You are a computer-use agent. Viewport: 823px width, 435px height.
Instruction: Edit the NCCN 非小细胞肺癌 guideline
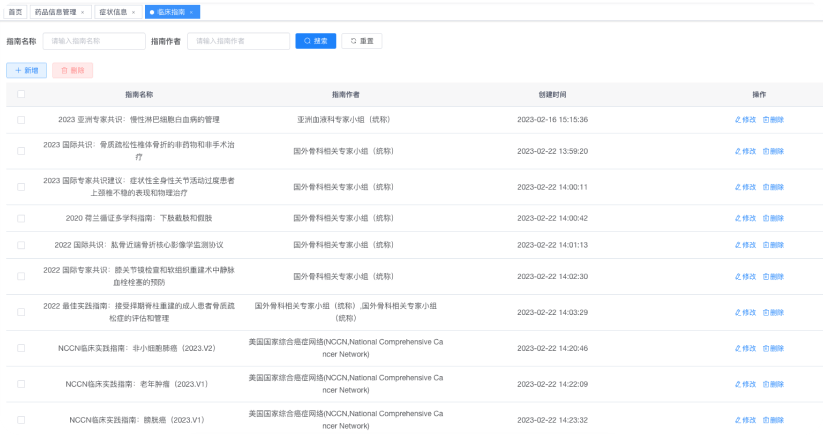(745, 348)
